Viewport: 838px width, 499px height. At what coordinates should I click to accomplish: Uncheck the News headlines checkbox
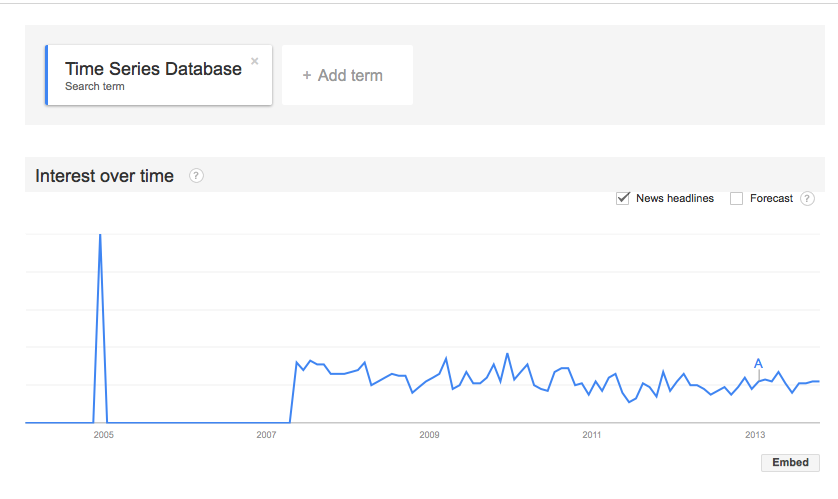(623, 198)
